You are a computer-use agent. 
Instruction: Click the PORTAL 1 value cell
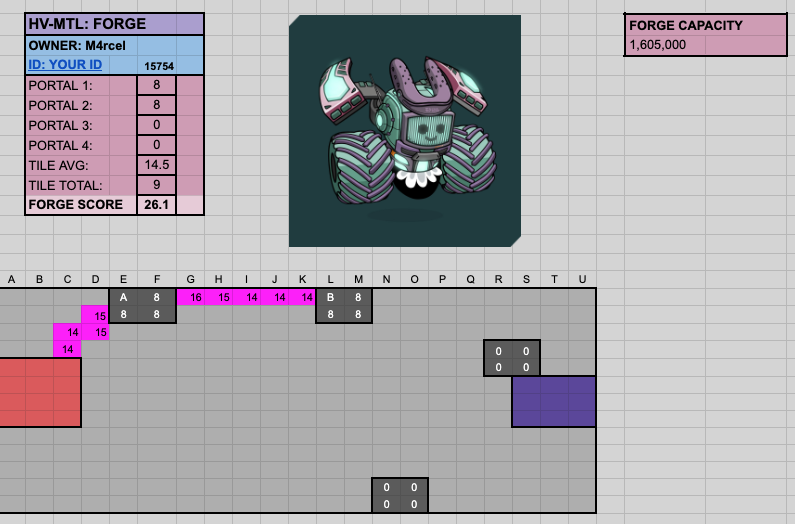click(157, 85)
